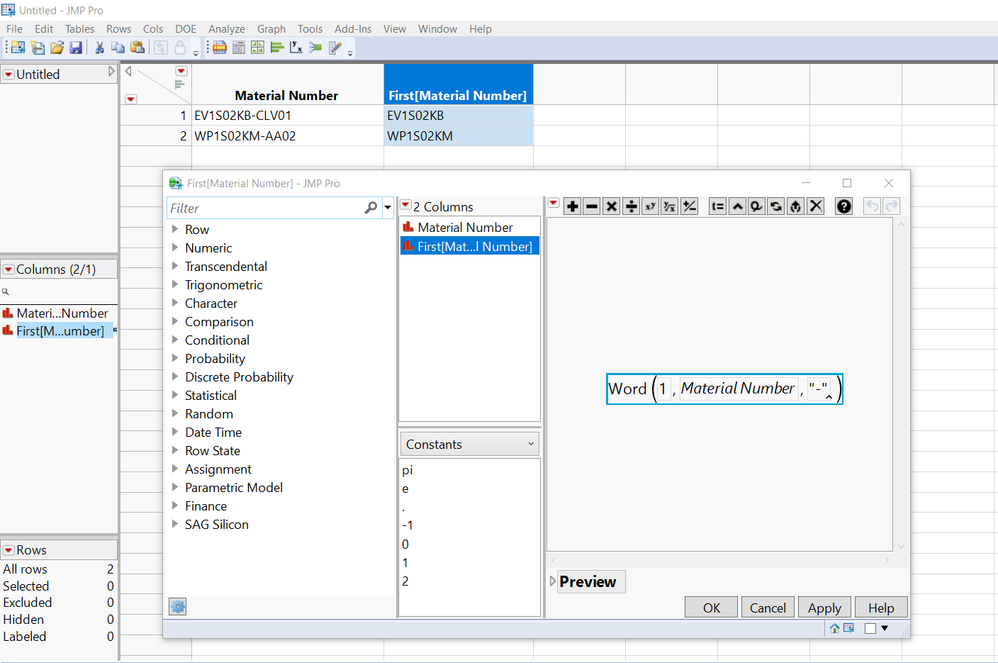Open the Tables menu
This screenshot has width=998, height=663.
coord(80,29)
